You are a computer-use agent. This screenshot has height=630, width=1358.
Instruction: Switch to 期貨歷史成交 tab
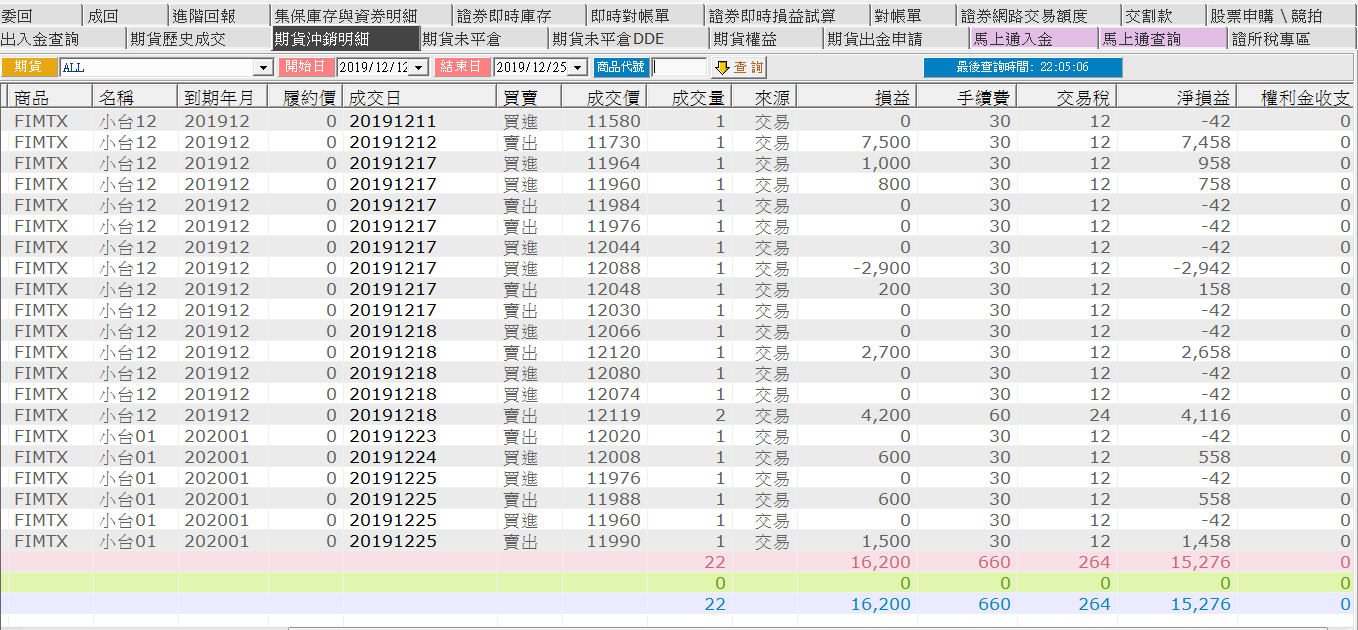coord(199,39)
